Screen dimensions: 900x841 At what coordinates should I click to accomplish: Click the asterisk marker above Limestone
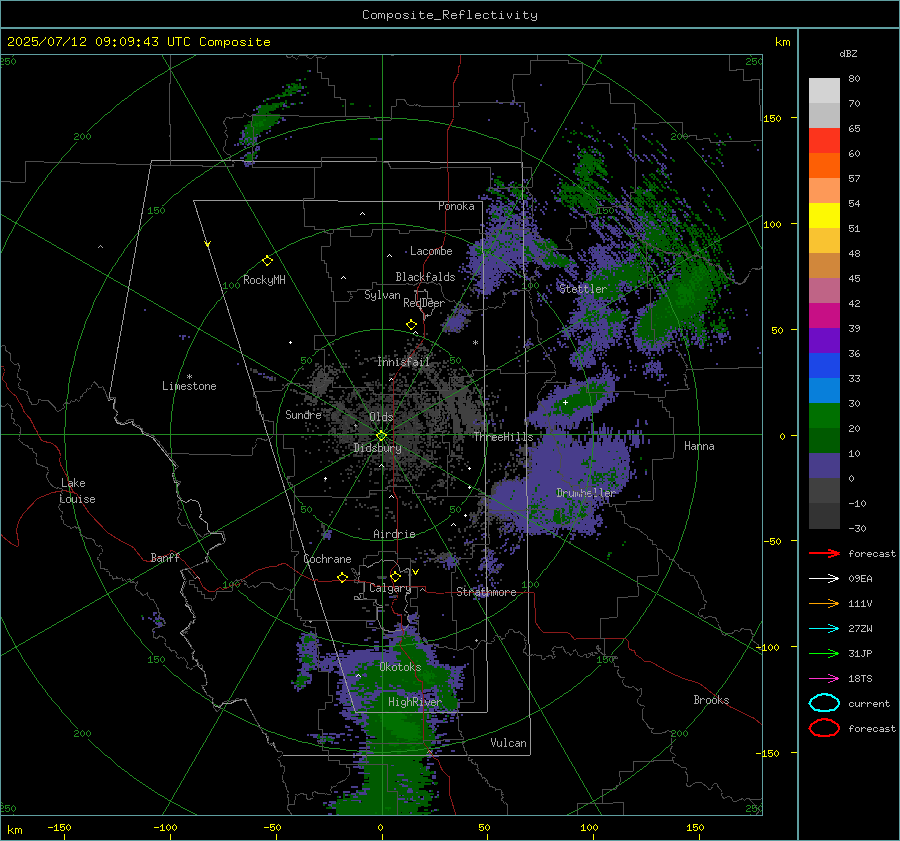point(189,377)
